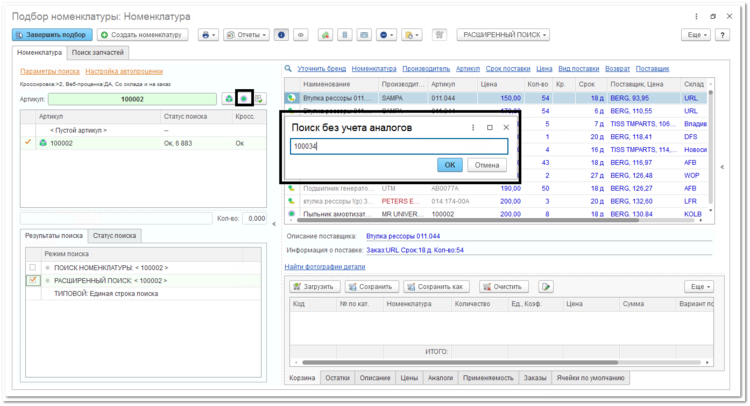Open the printer dropdown in toolbar

click(x=209, y=35)
